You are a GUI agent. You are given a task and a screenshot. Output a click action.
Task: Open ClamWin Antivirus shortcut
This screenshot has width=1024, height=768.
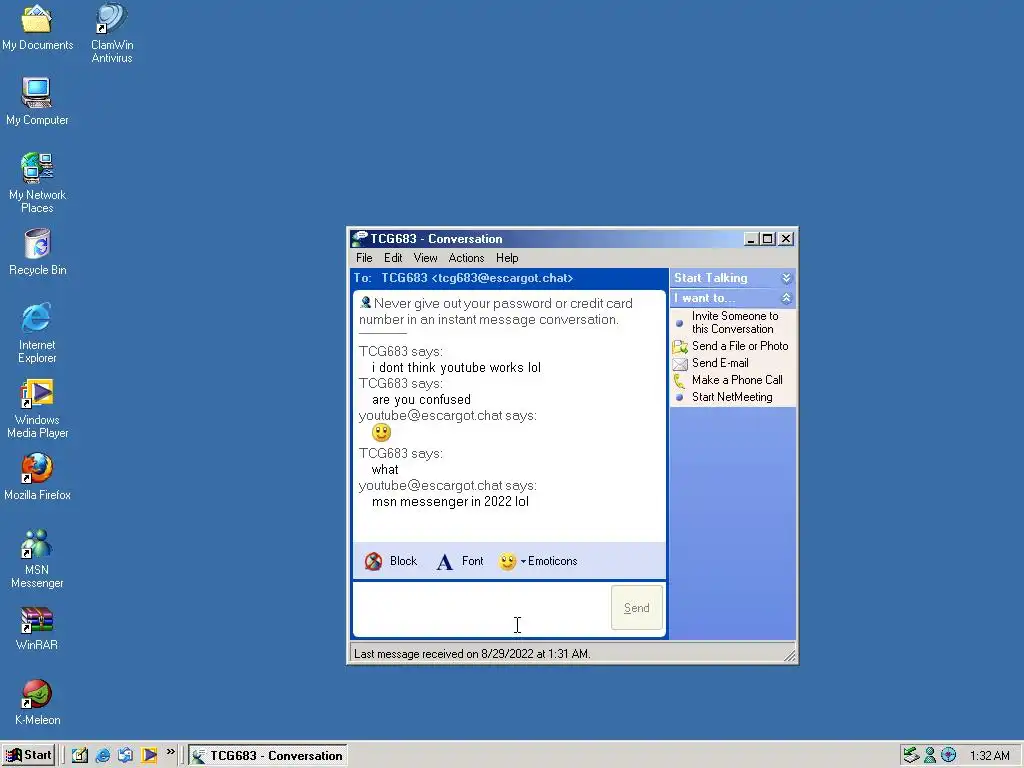point(112,33)
